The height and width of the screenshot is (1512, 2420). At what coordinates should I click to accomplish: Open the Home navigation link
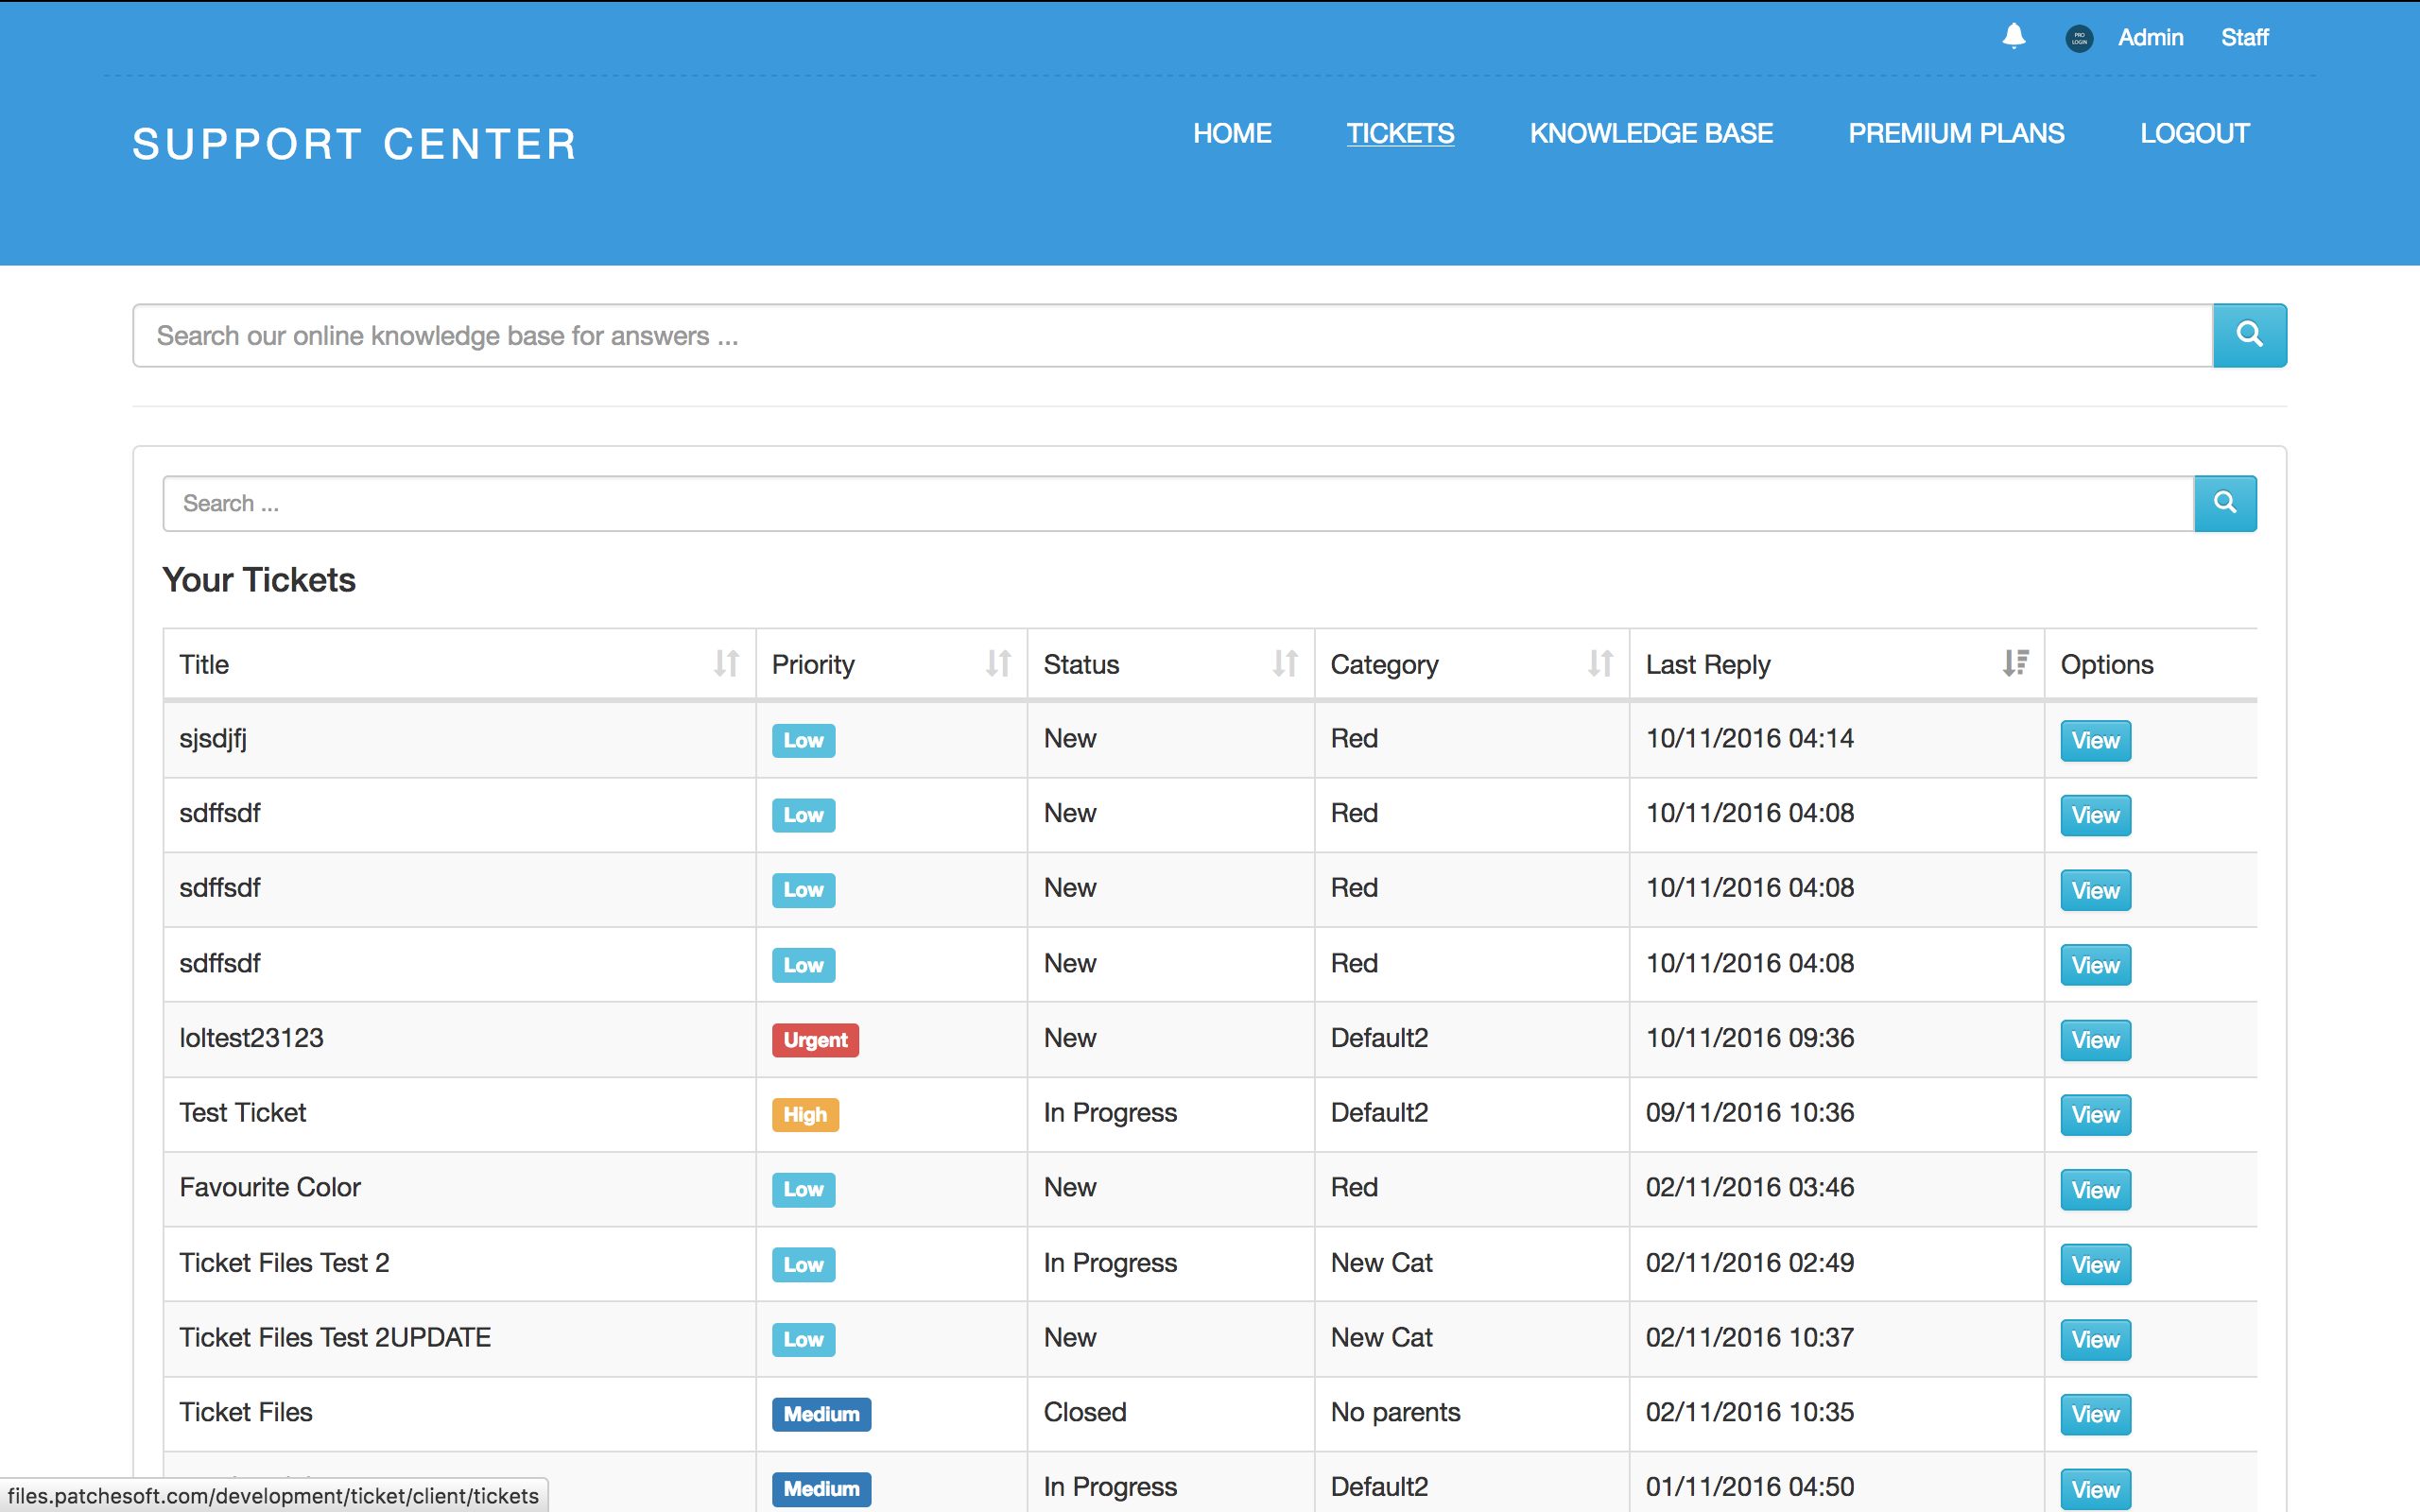[x=1232, y=133]
